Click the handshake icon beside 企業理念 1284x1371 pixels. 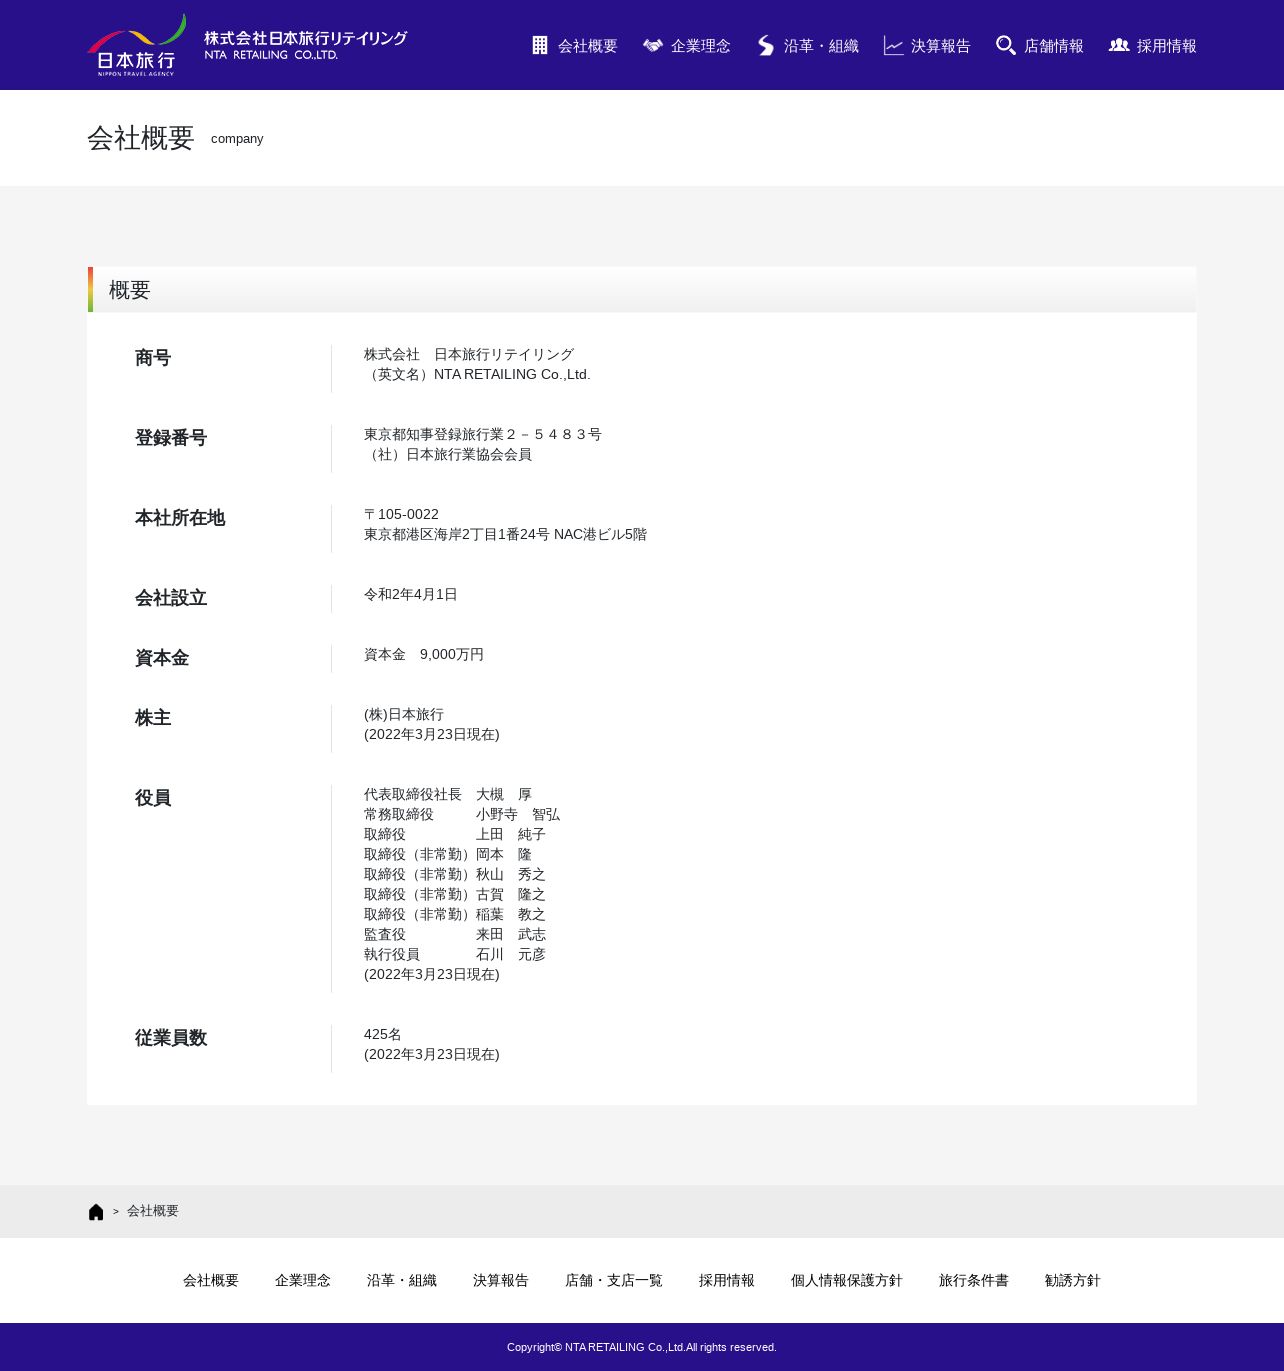click(x=653, y=45)
